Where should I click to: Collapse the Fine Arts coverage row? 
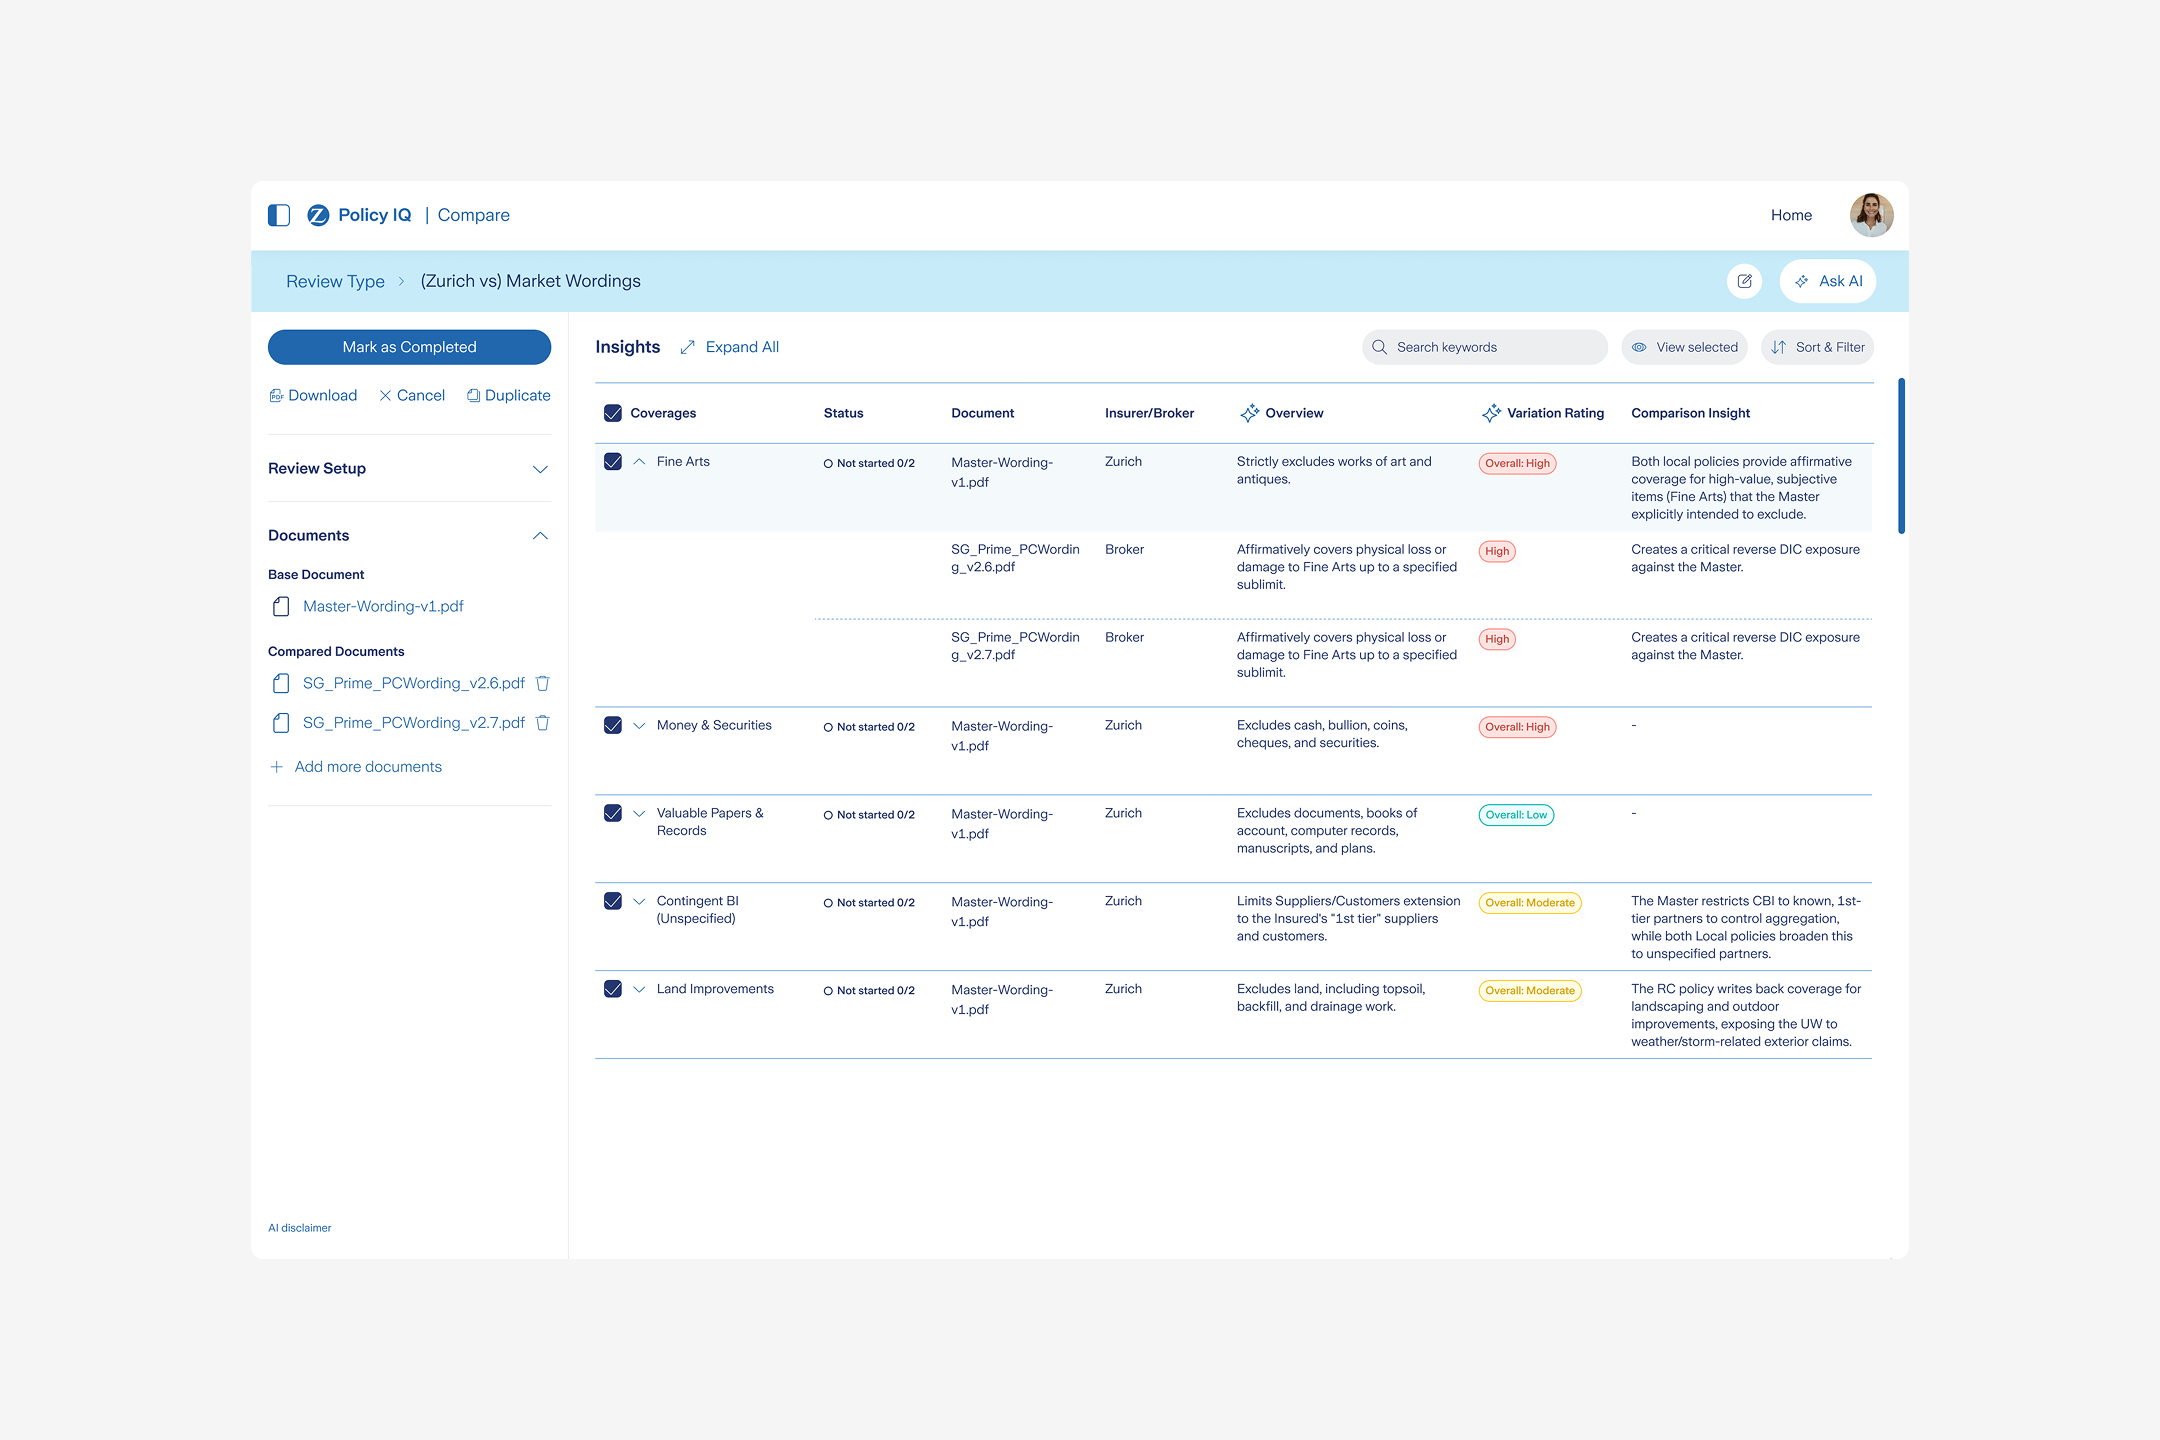tap(640, 461)
